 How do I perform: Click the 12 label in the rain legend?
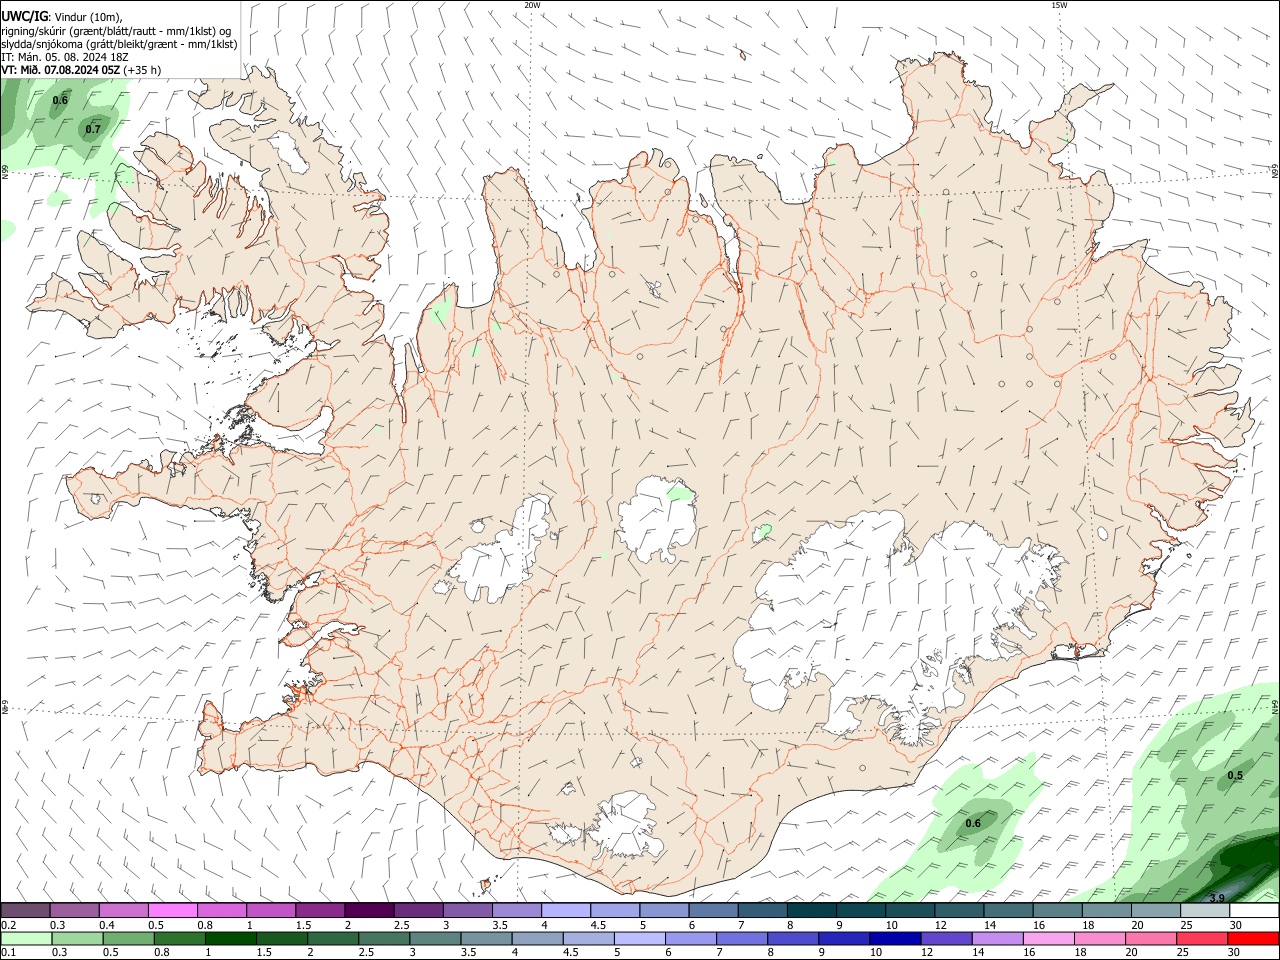pos(926,952)
